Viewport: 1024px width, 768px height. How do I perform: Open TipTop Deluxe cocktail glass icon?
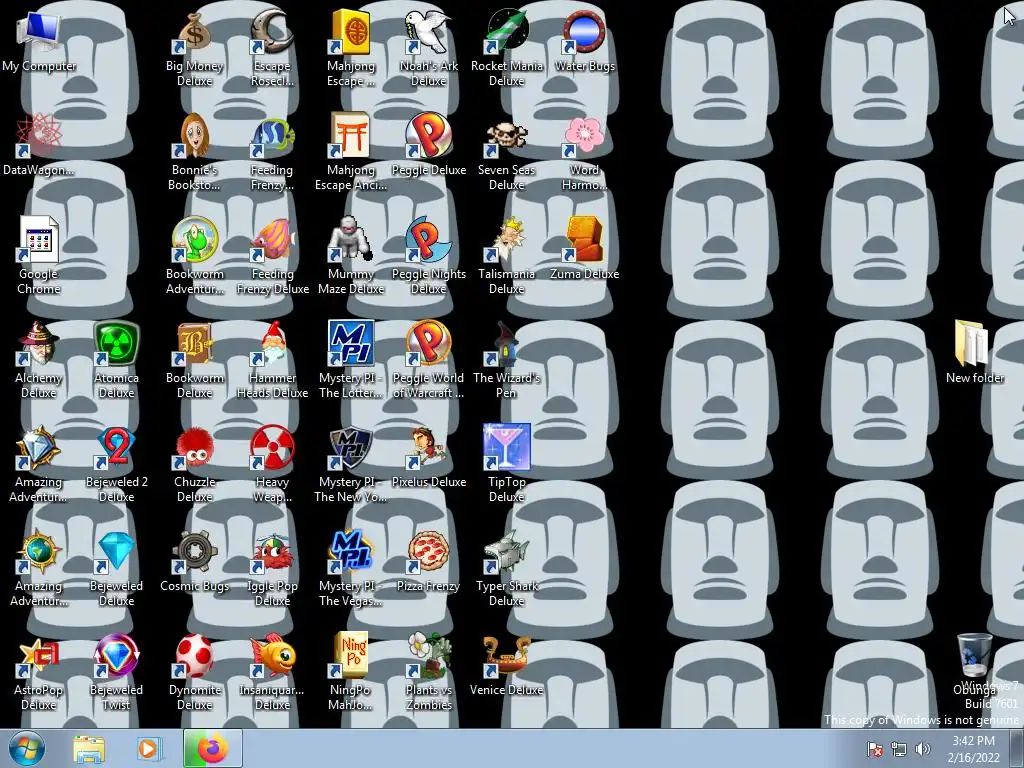point(507,448)
